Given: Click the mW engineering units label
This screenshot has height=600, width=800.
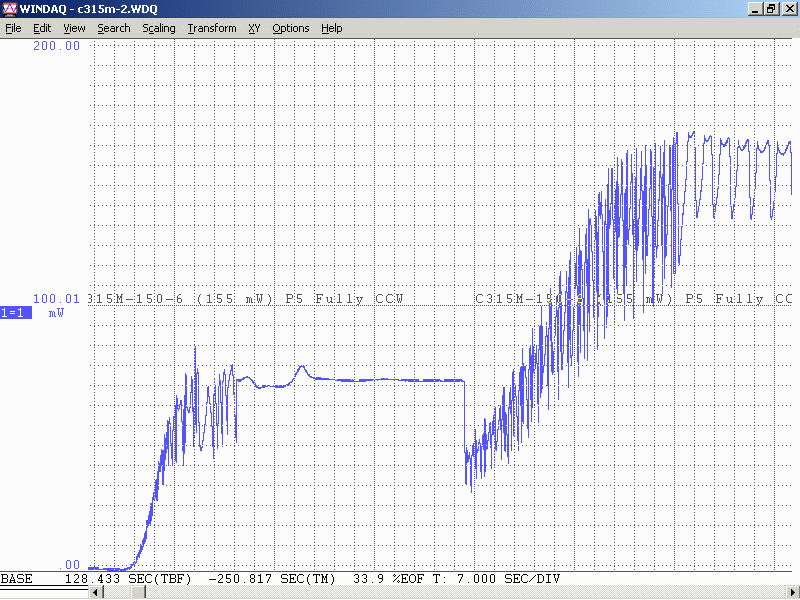Looking at the screenshot, I should click(x=56, y=312).
